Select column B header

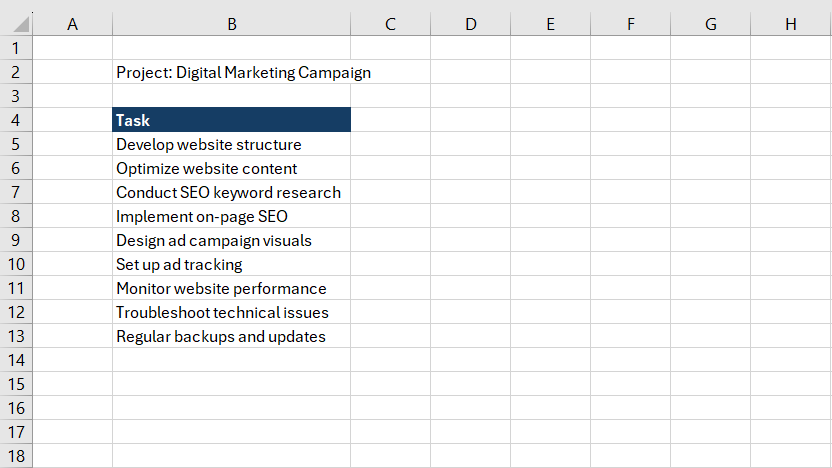231,24
